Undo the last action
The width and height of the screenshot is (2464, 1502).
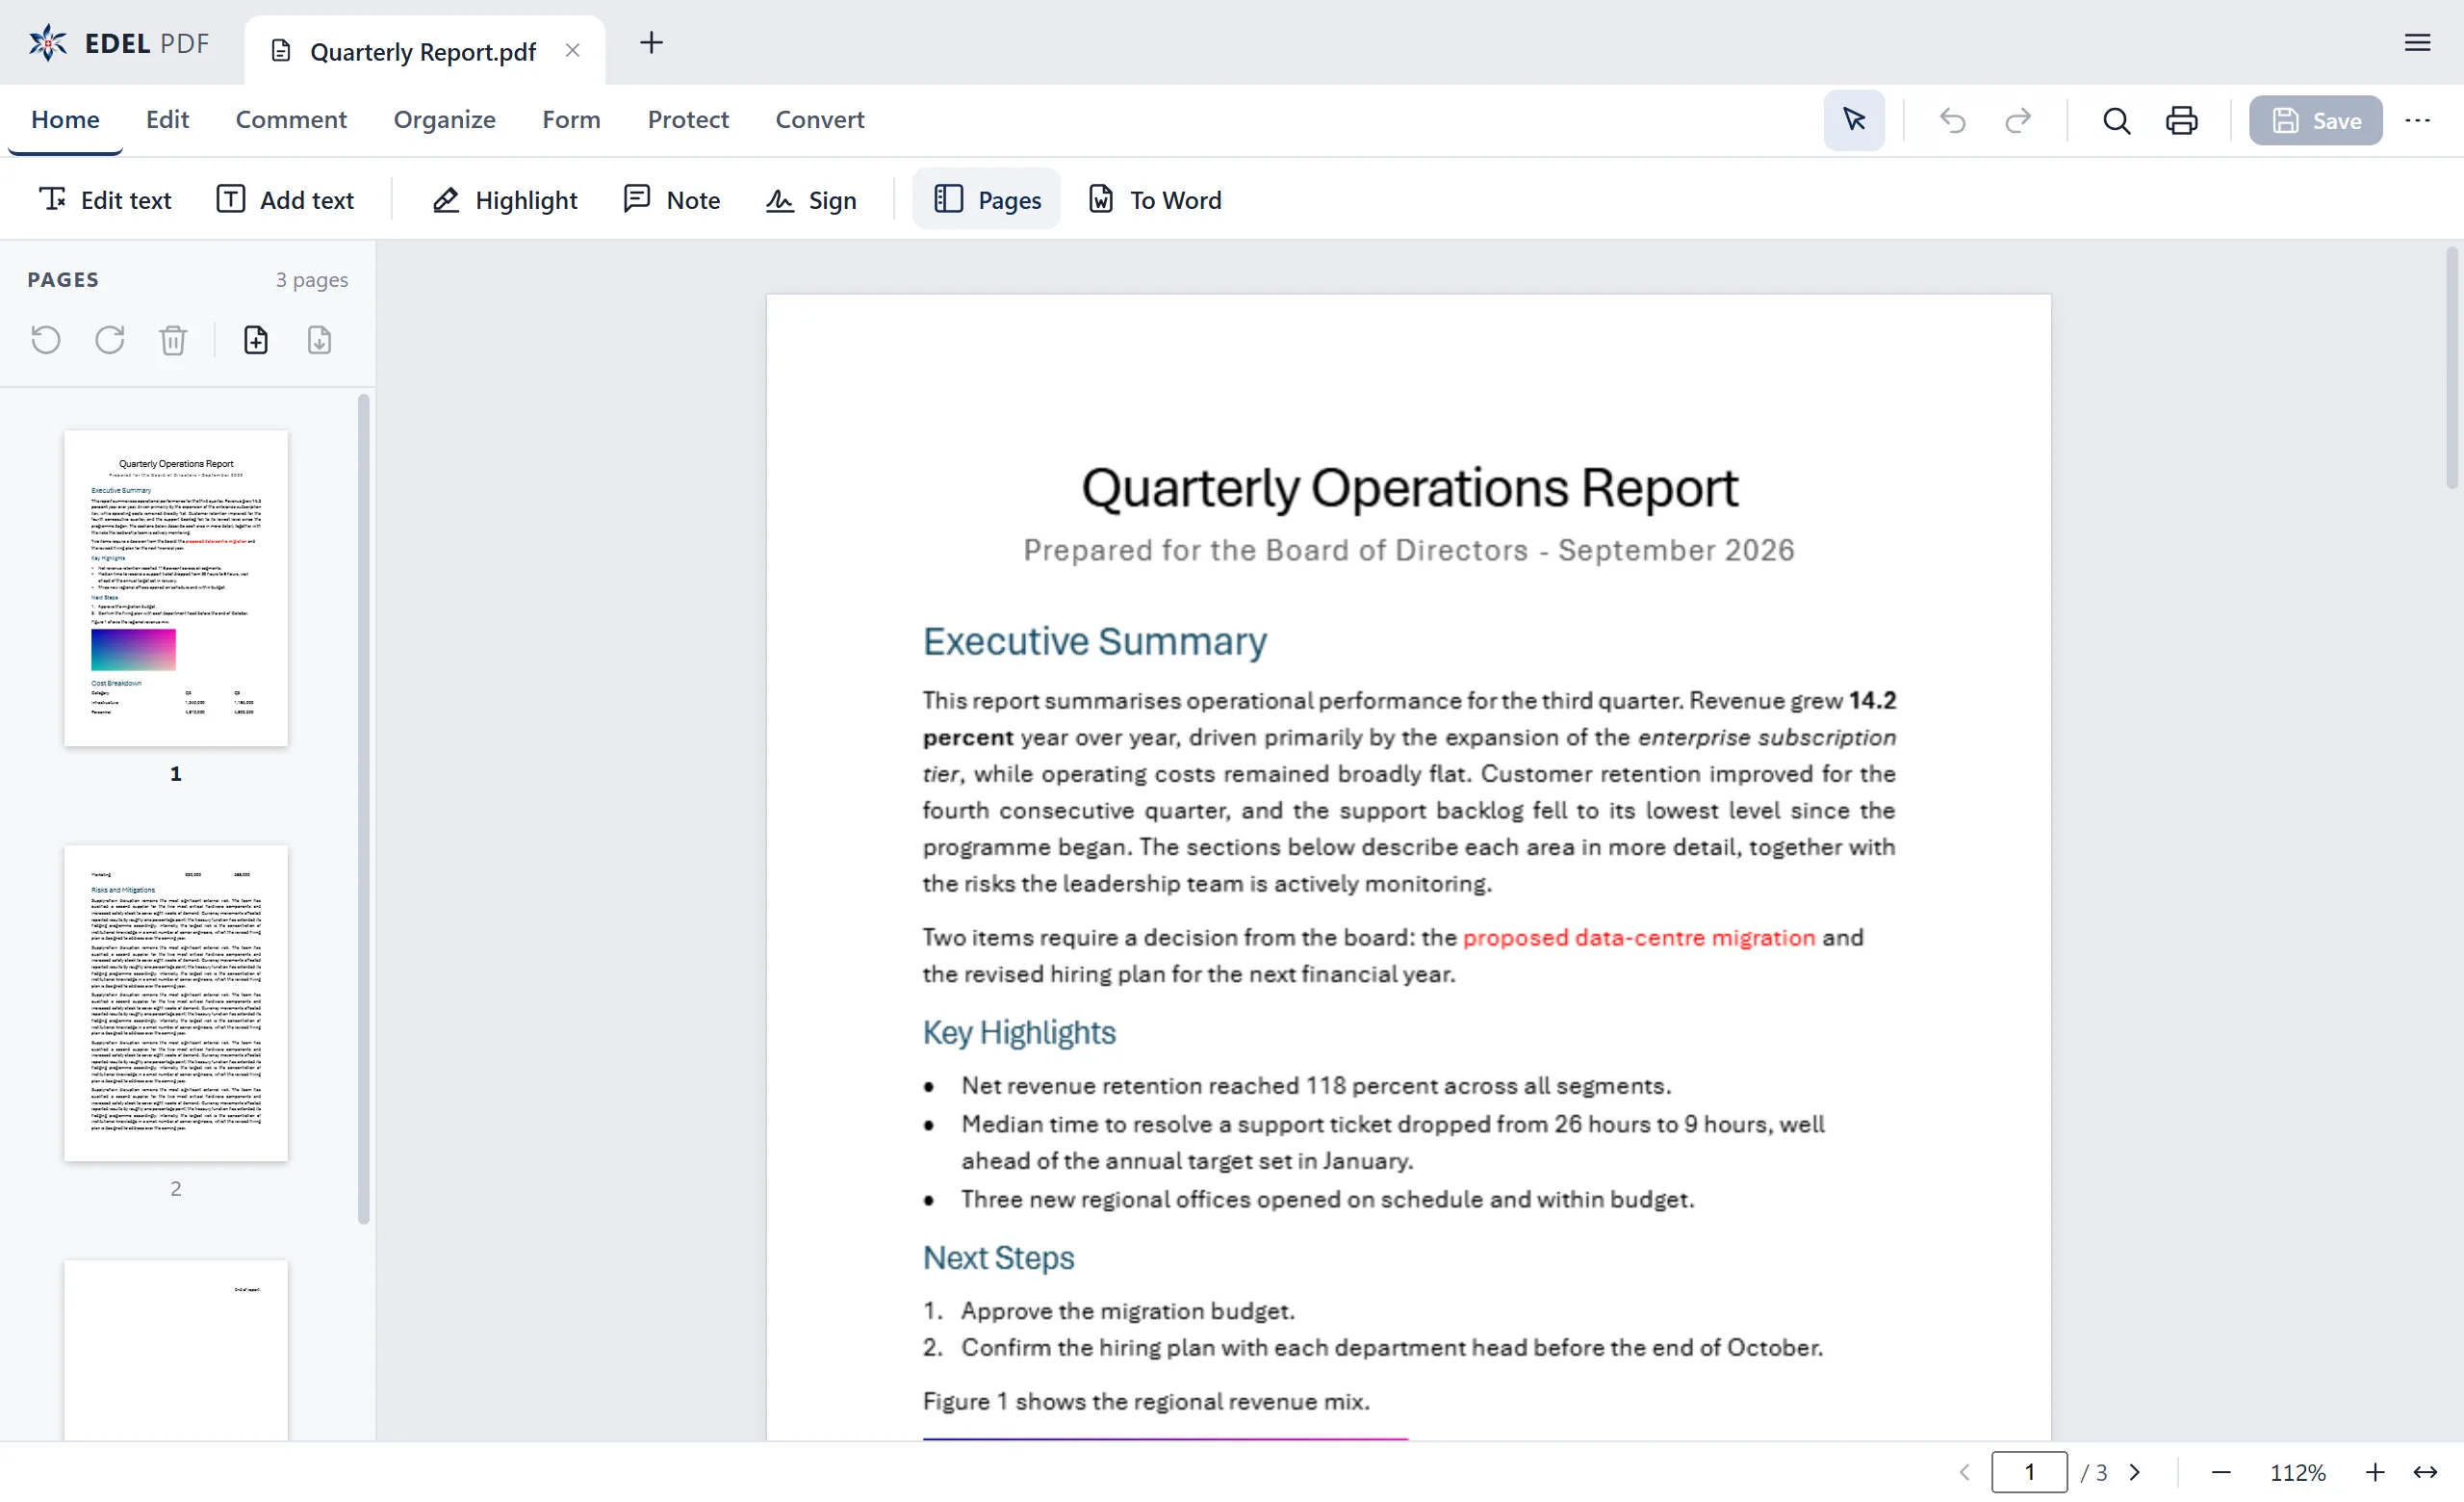[x=1952, y=120]
